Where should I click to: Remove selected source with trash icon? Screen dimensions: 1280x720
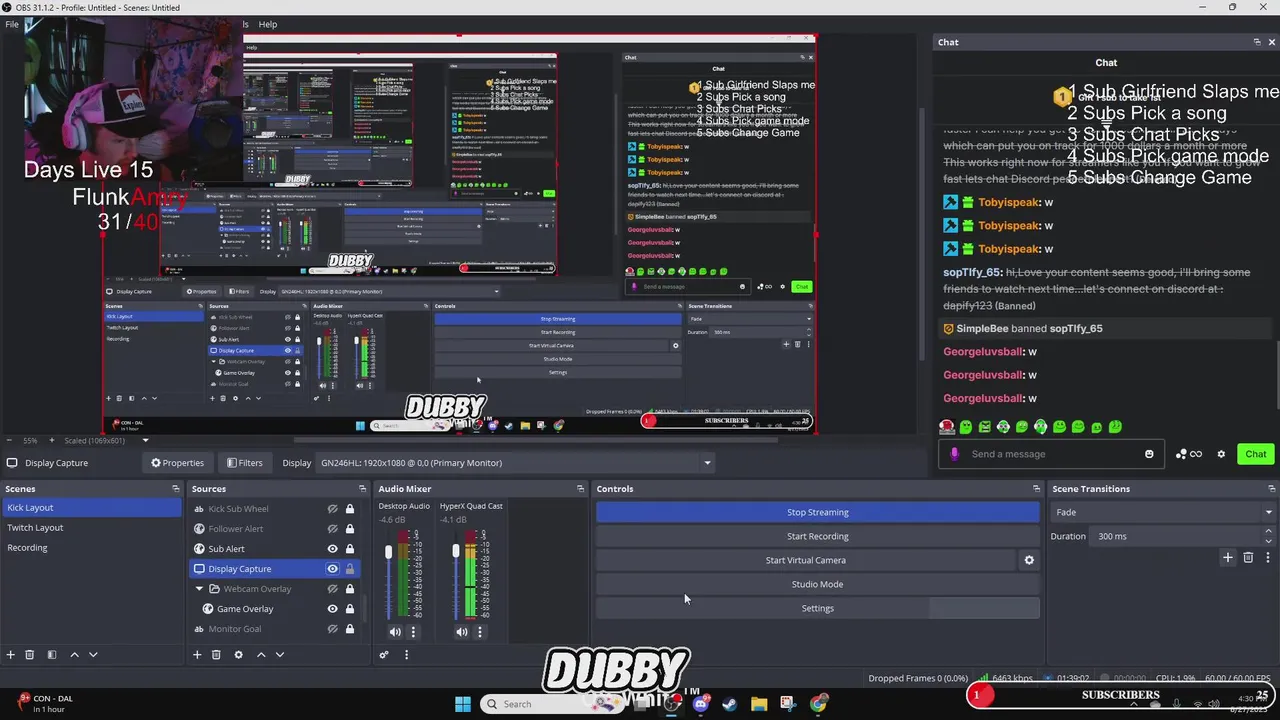(216, 655)
